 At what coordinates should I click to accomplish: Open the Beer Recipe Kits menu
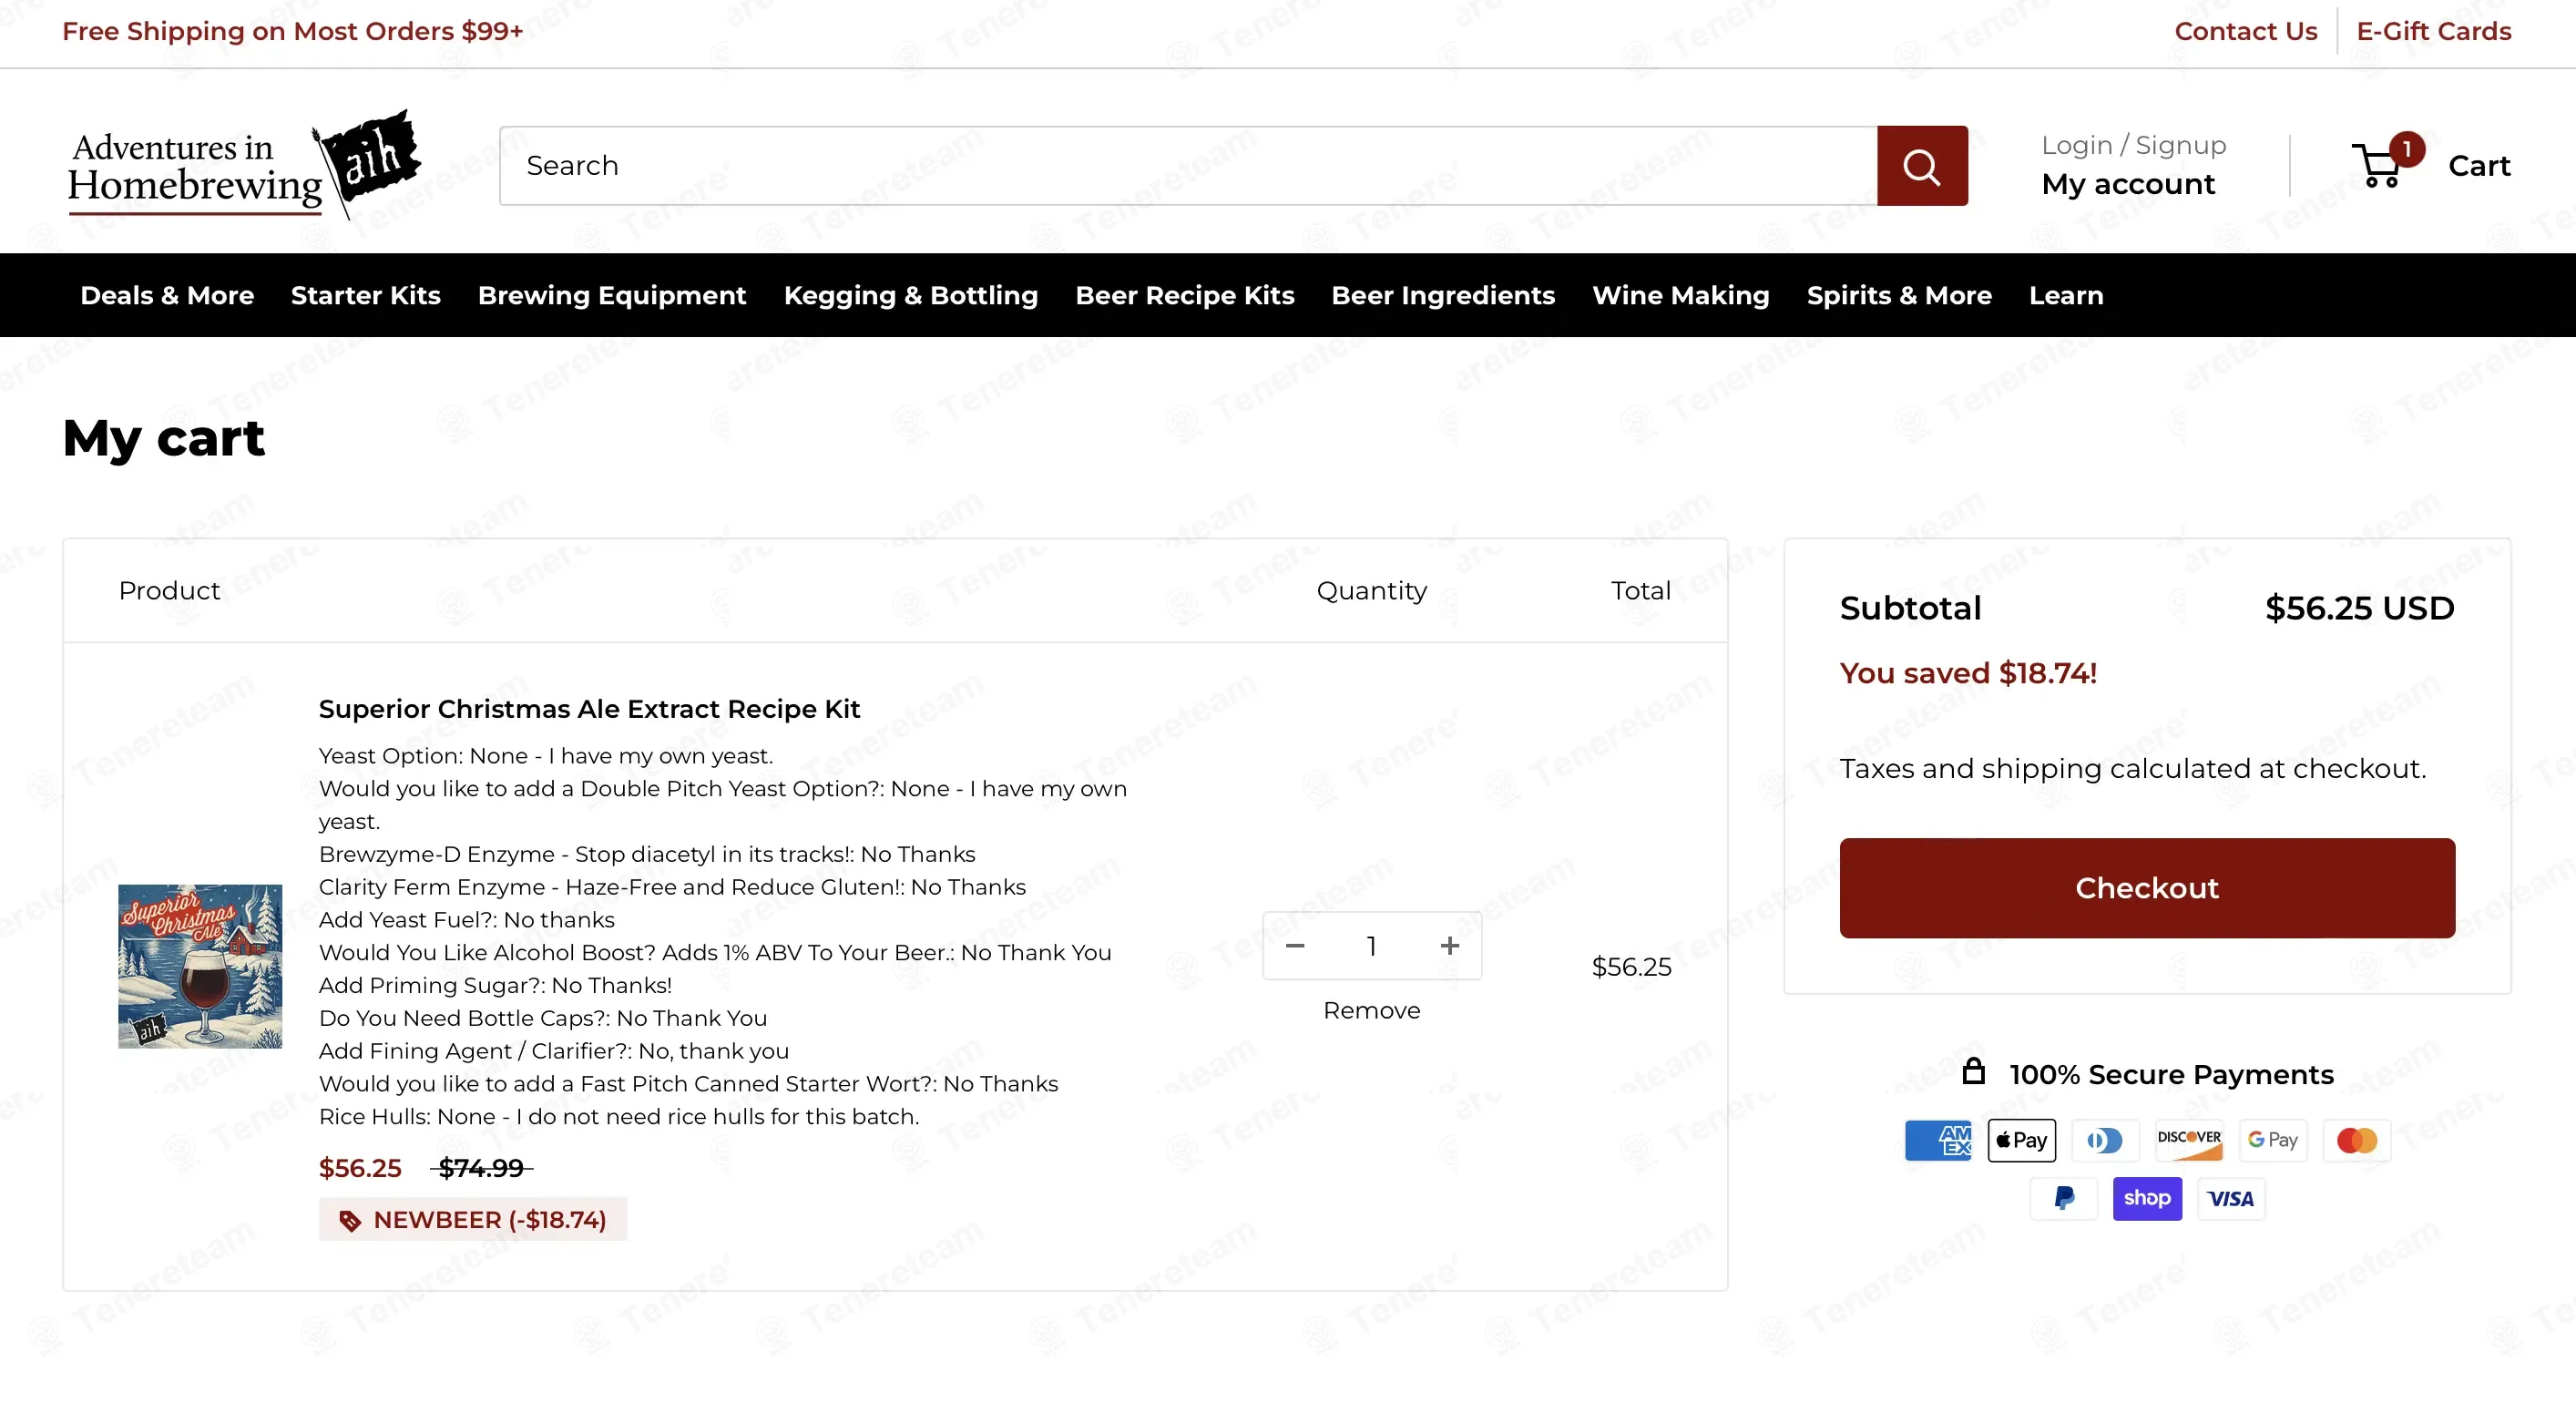tap(1185, 295)
